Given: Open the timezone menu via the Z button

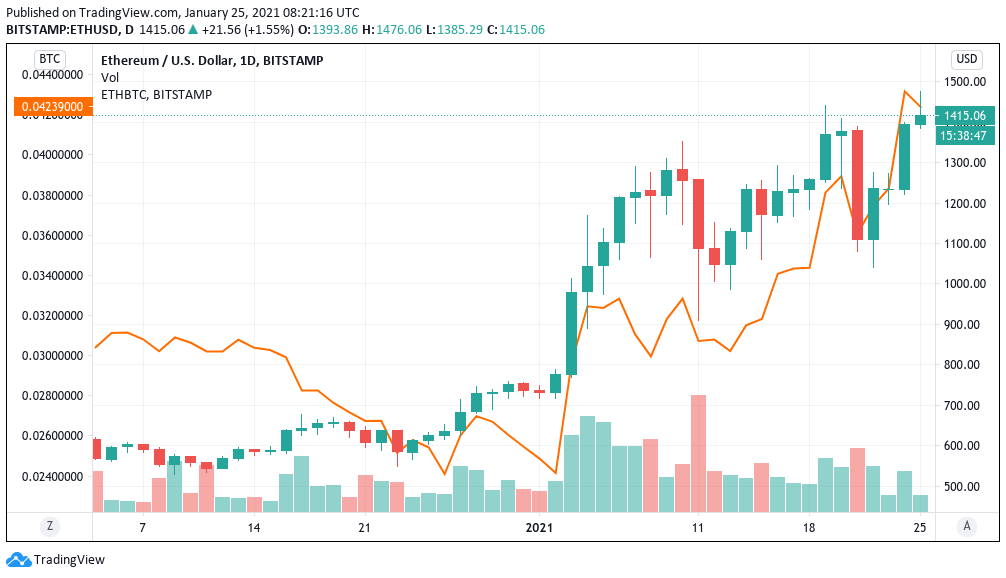Looking at the screenshot, I should (x=49, y=525).
